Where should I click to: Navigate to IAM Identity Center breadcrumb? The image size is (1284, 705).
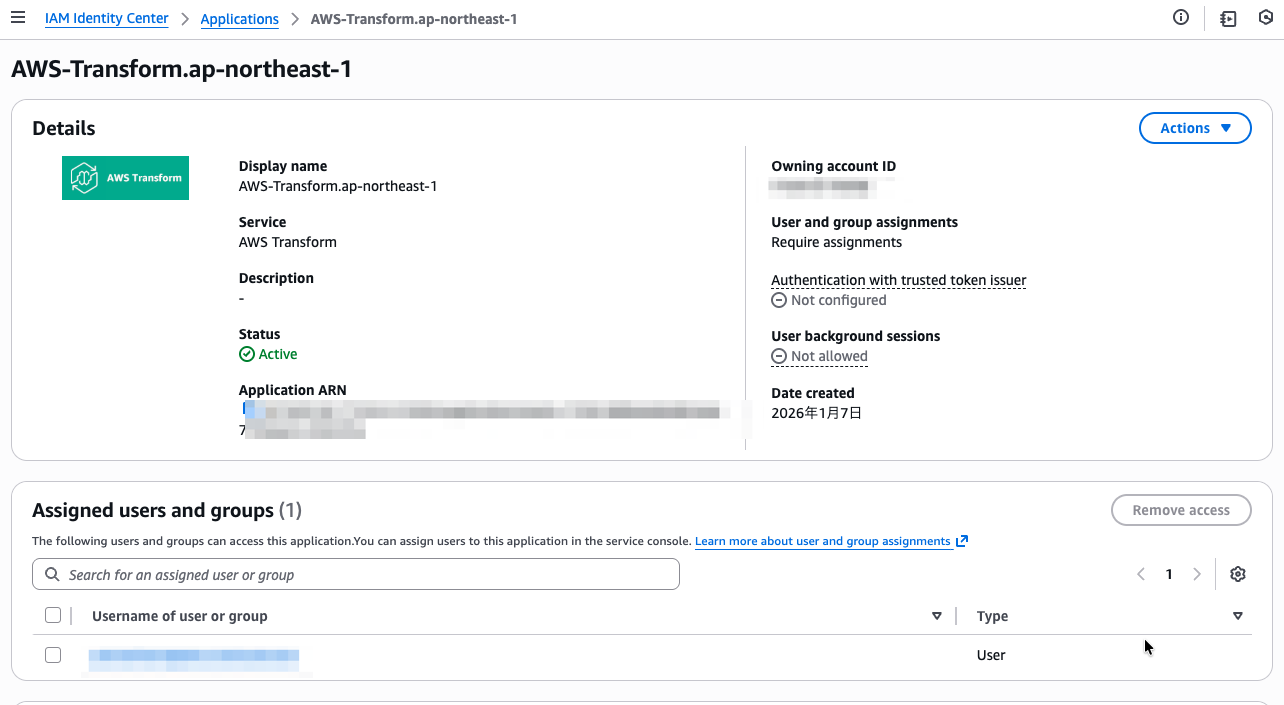pyautogui.click(x=107, y=19)
